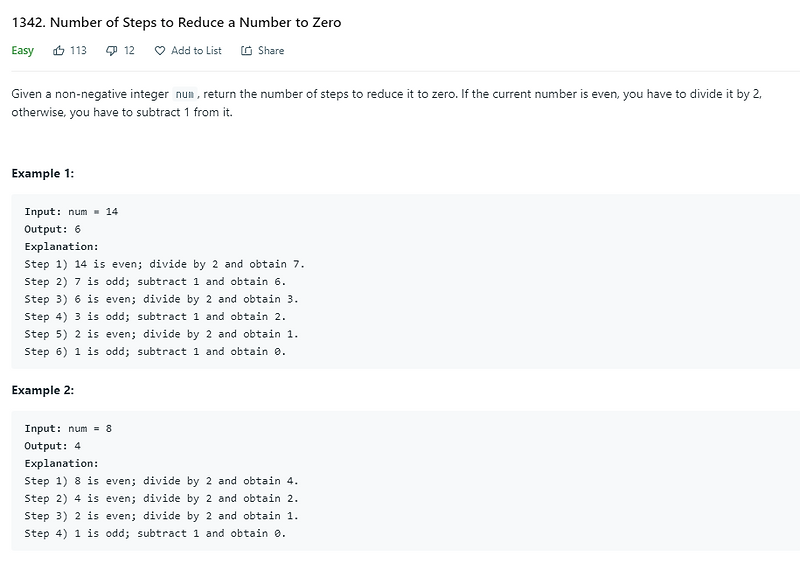Click the thumbs down dislike icon

coord(111,51)
